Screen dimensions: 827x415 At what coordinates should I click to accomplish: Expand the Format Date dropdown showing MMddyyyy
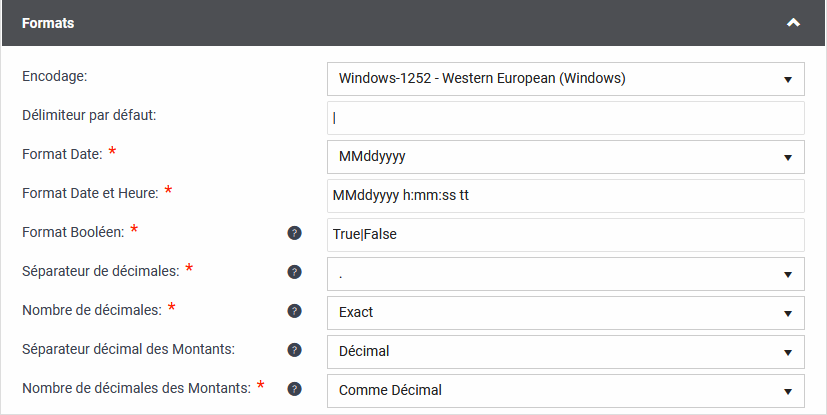click(x=565, y=156)
